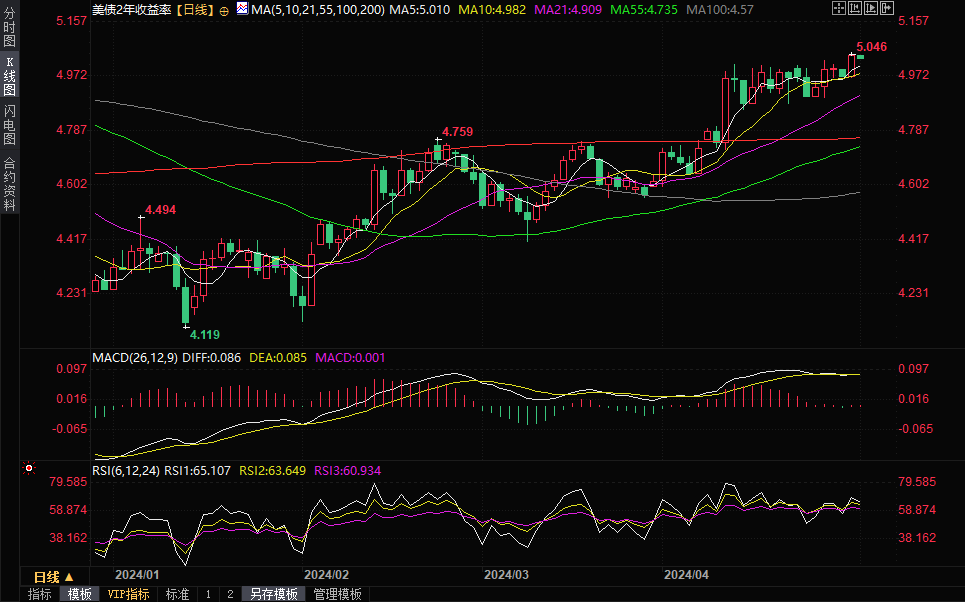Click the small icon right of 5.046 label
The image size is (965, 602).
(860, 57)
